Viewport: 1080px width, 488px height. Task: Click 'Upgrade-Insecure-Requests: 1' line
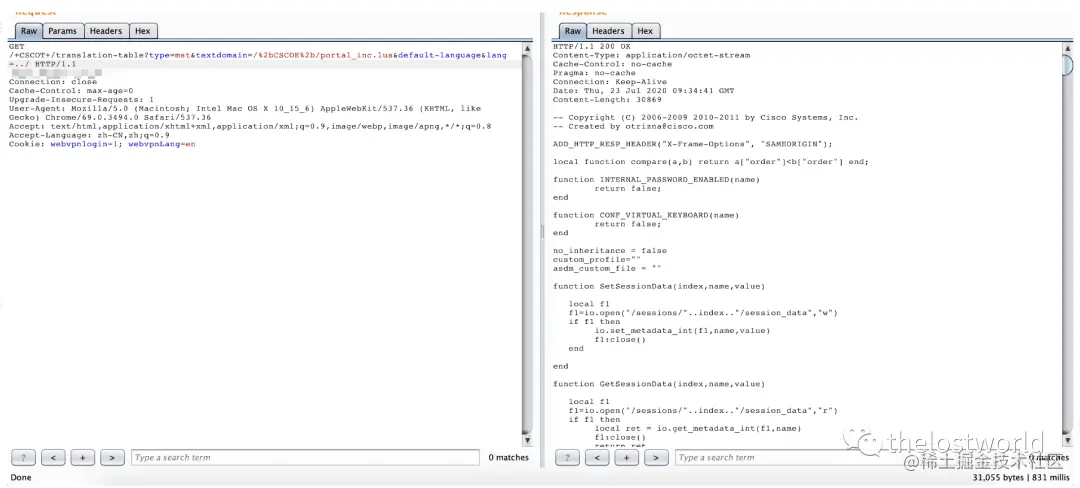(x=81, y=100)
